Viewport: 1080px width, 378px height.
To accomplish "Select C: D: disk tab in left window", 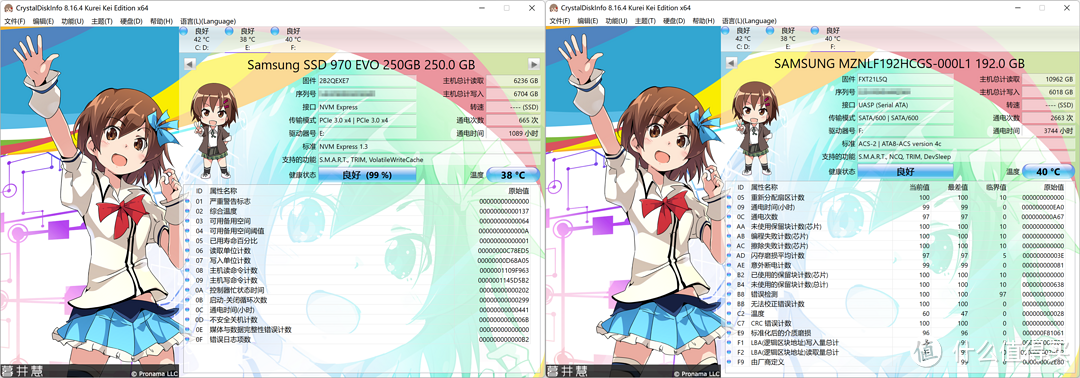I will (202, 39).
